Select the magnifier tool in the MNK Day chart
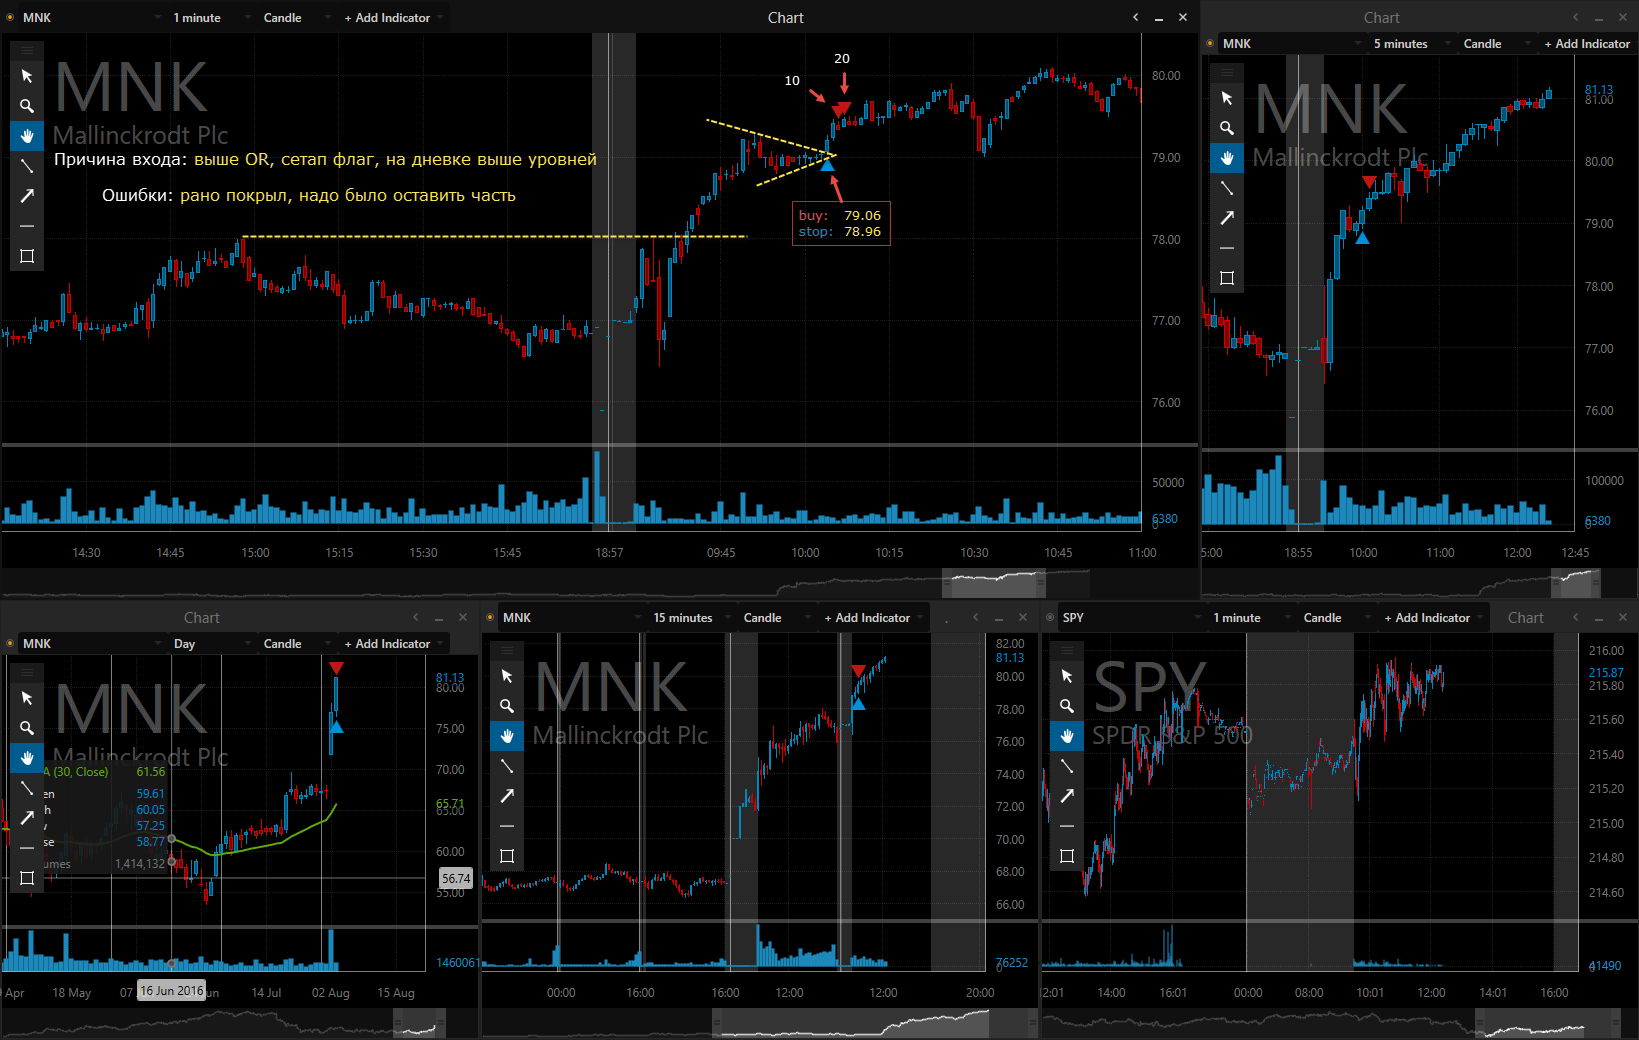This screenshot has height=1040, width=1639. coord(27,728)
